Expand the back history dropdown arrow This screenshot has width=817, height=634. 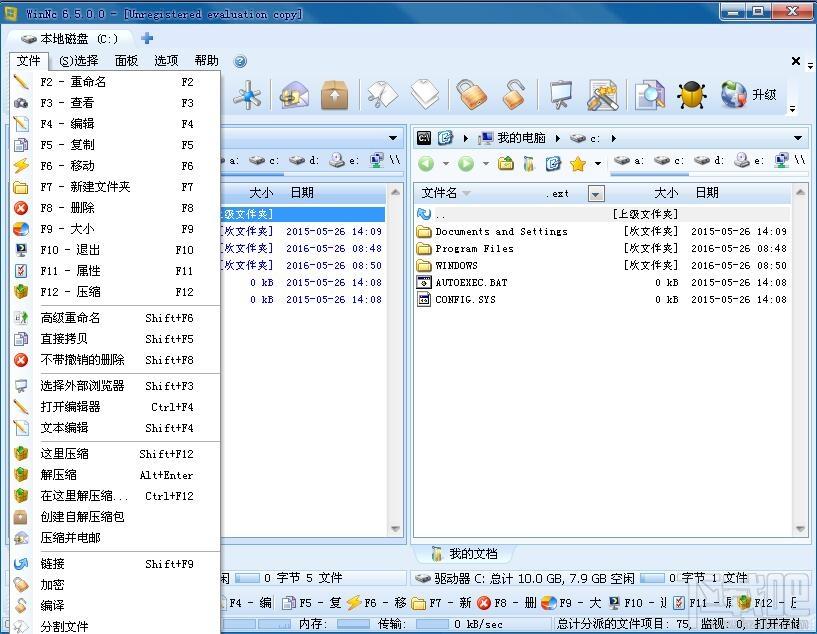(445, 164)
